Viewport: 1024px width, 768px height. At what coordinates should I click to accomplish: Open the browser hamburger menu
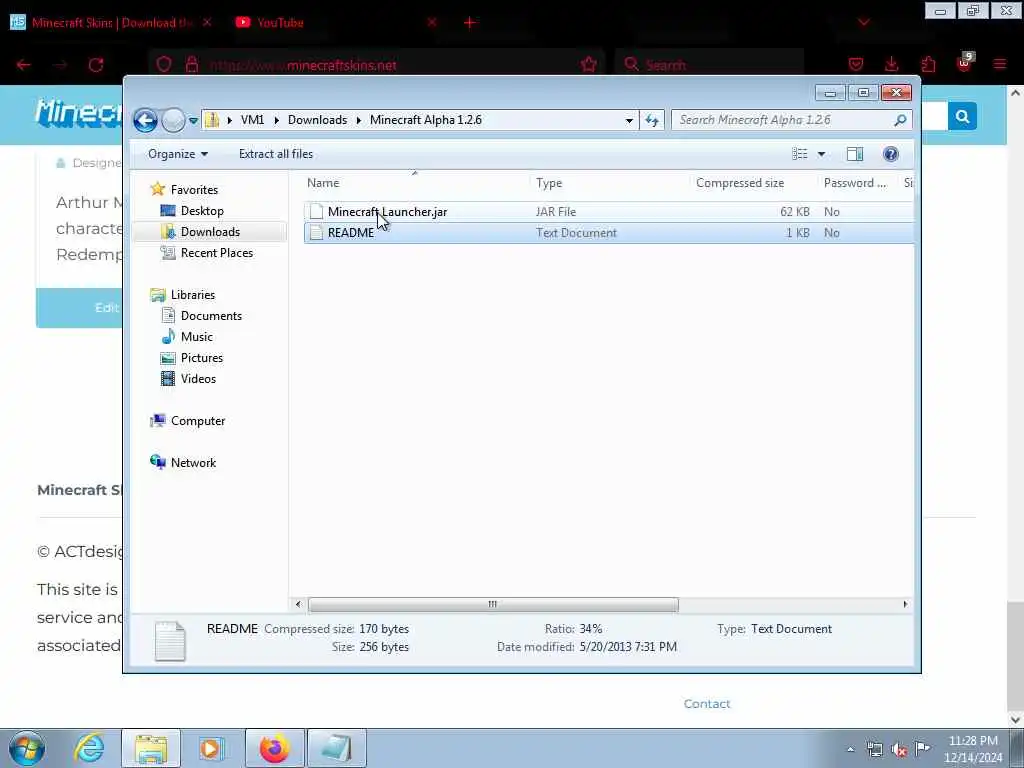coord(1000,65)
